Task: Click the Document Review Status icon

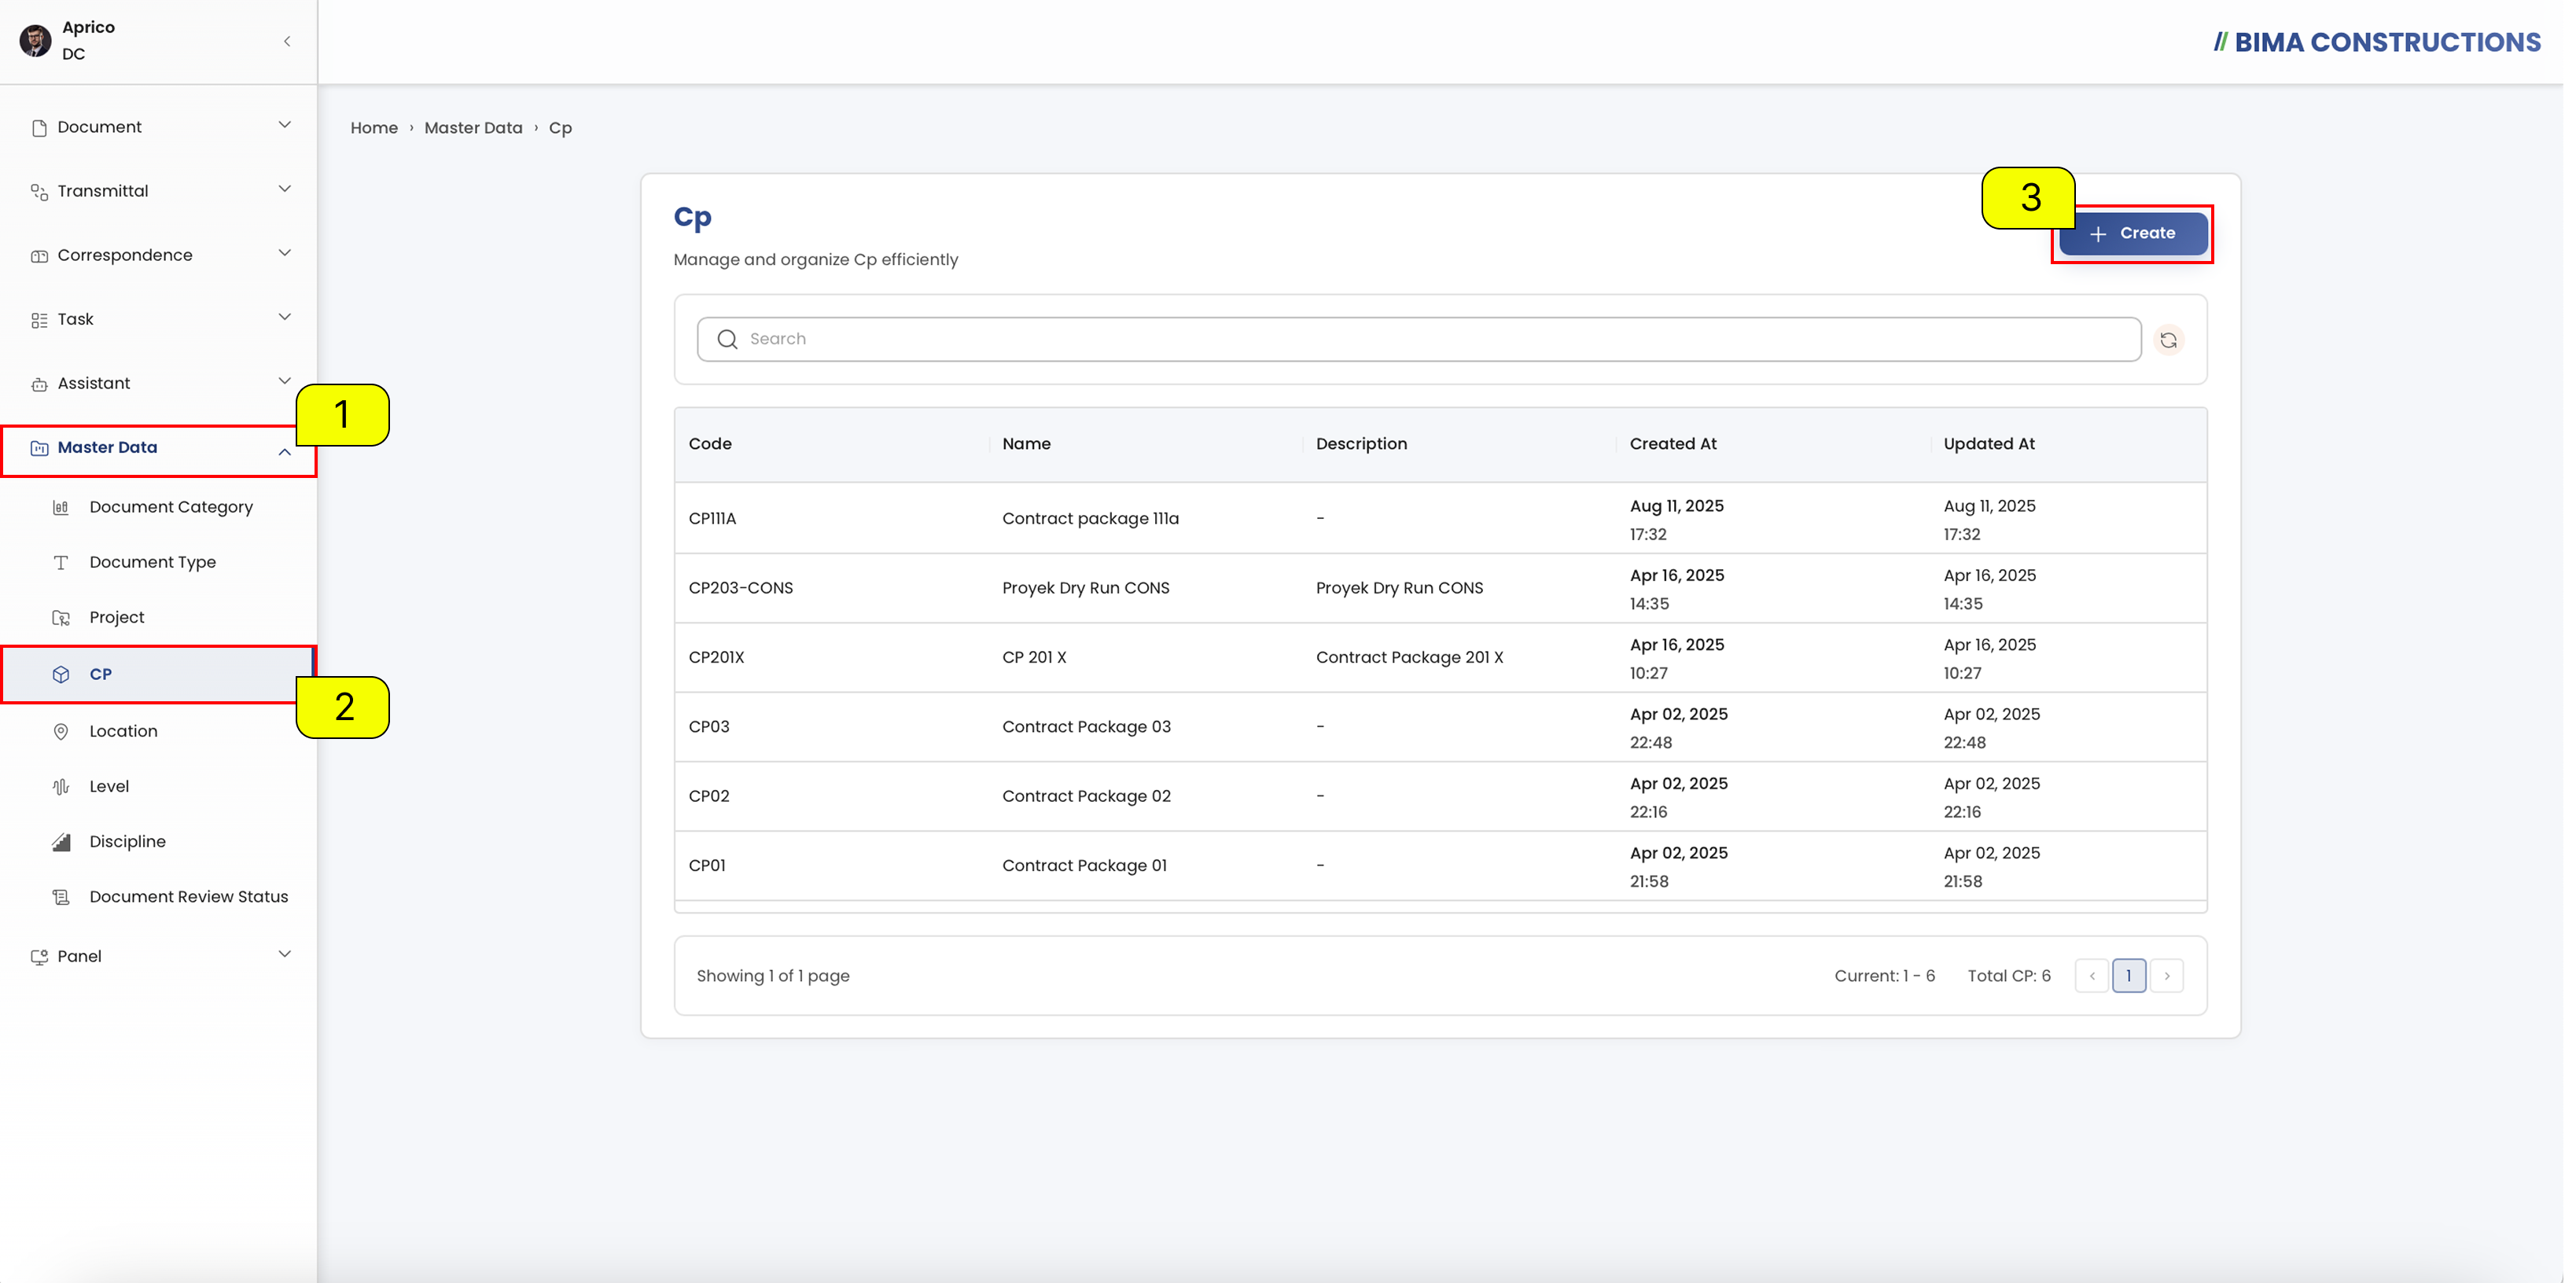Action: tap(61, 897)
